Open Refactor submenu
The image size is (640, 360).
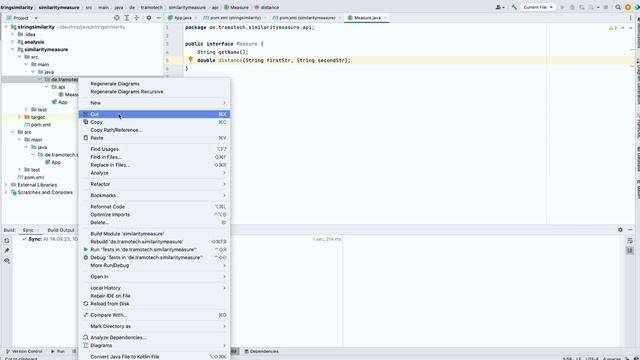[x=154, y=184]
